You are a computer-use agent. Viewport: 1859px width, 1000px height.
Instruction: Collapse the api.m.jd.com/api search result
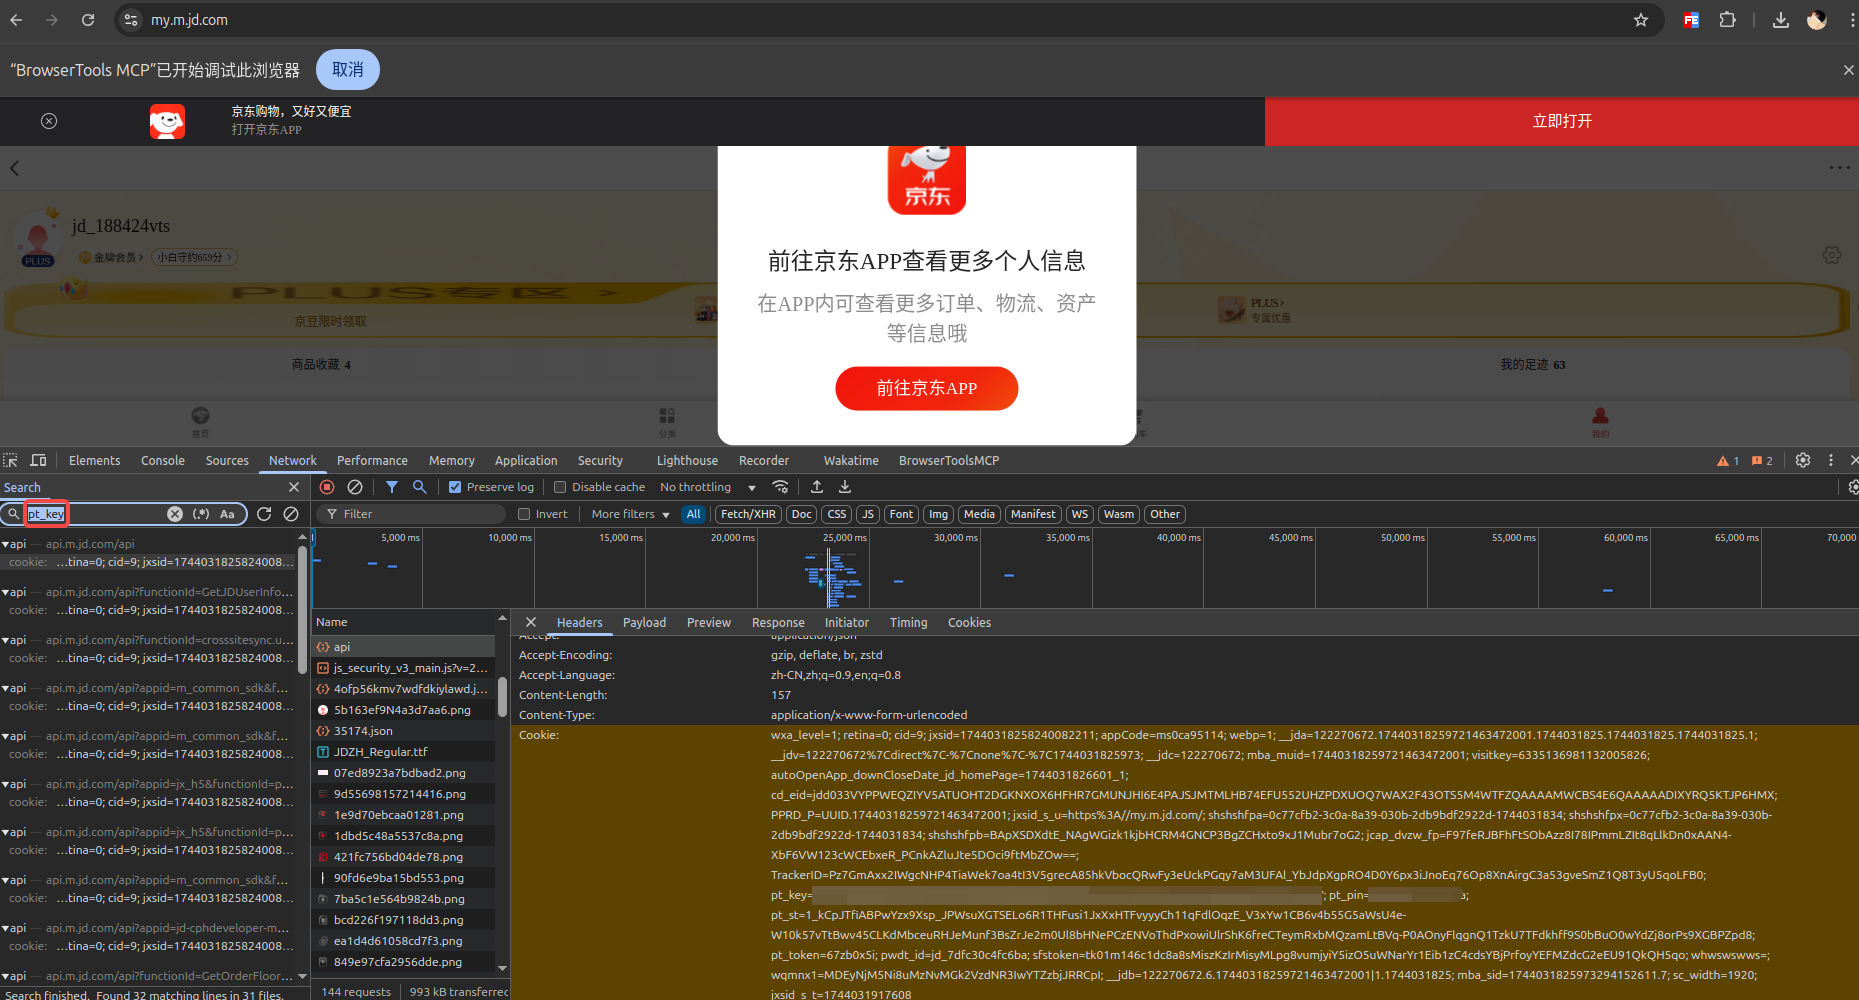(x=6, y=544)
